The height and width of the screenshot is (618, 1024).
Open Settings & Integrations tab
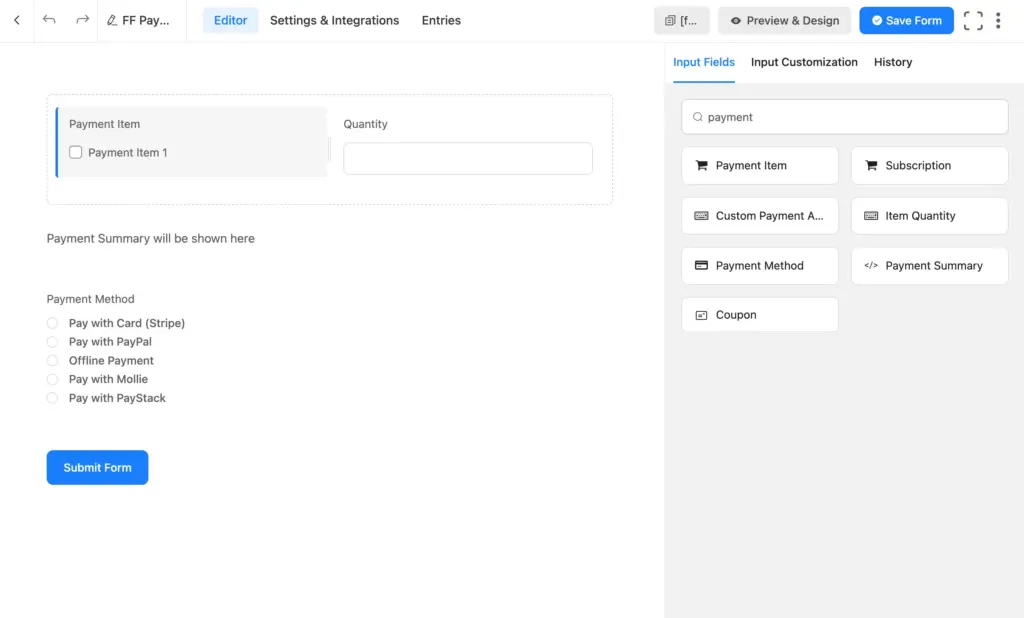pos(334,20)
